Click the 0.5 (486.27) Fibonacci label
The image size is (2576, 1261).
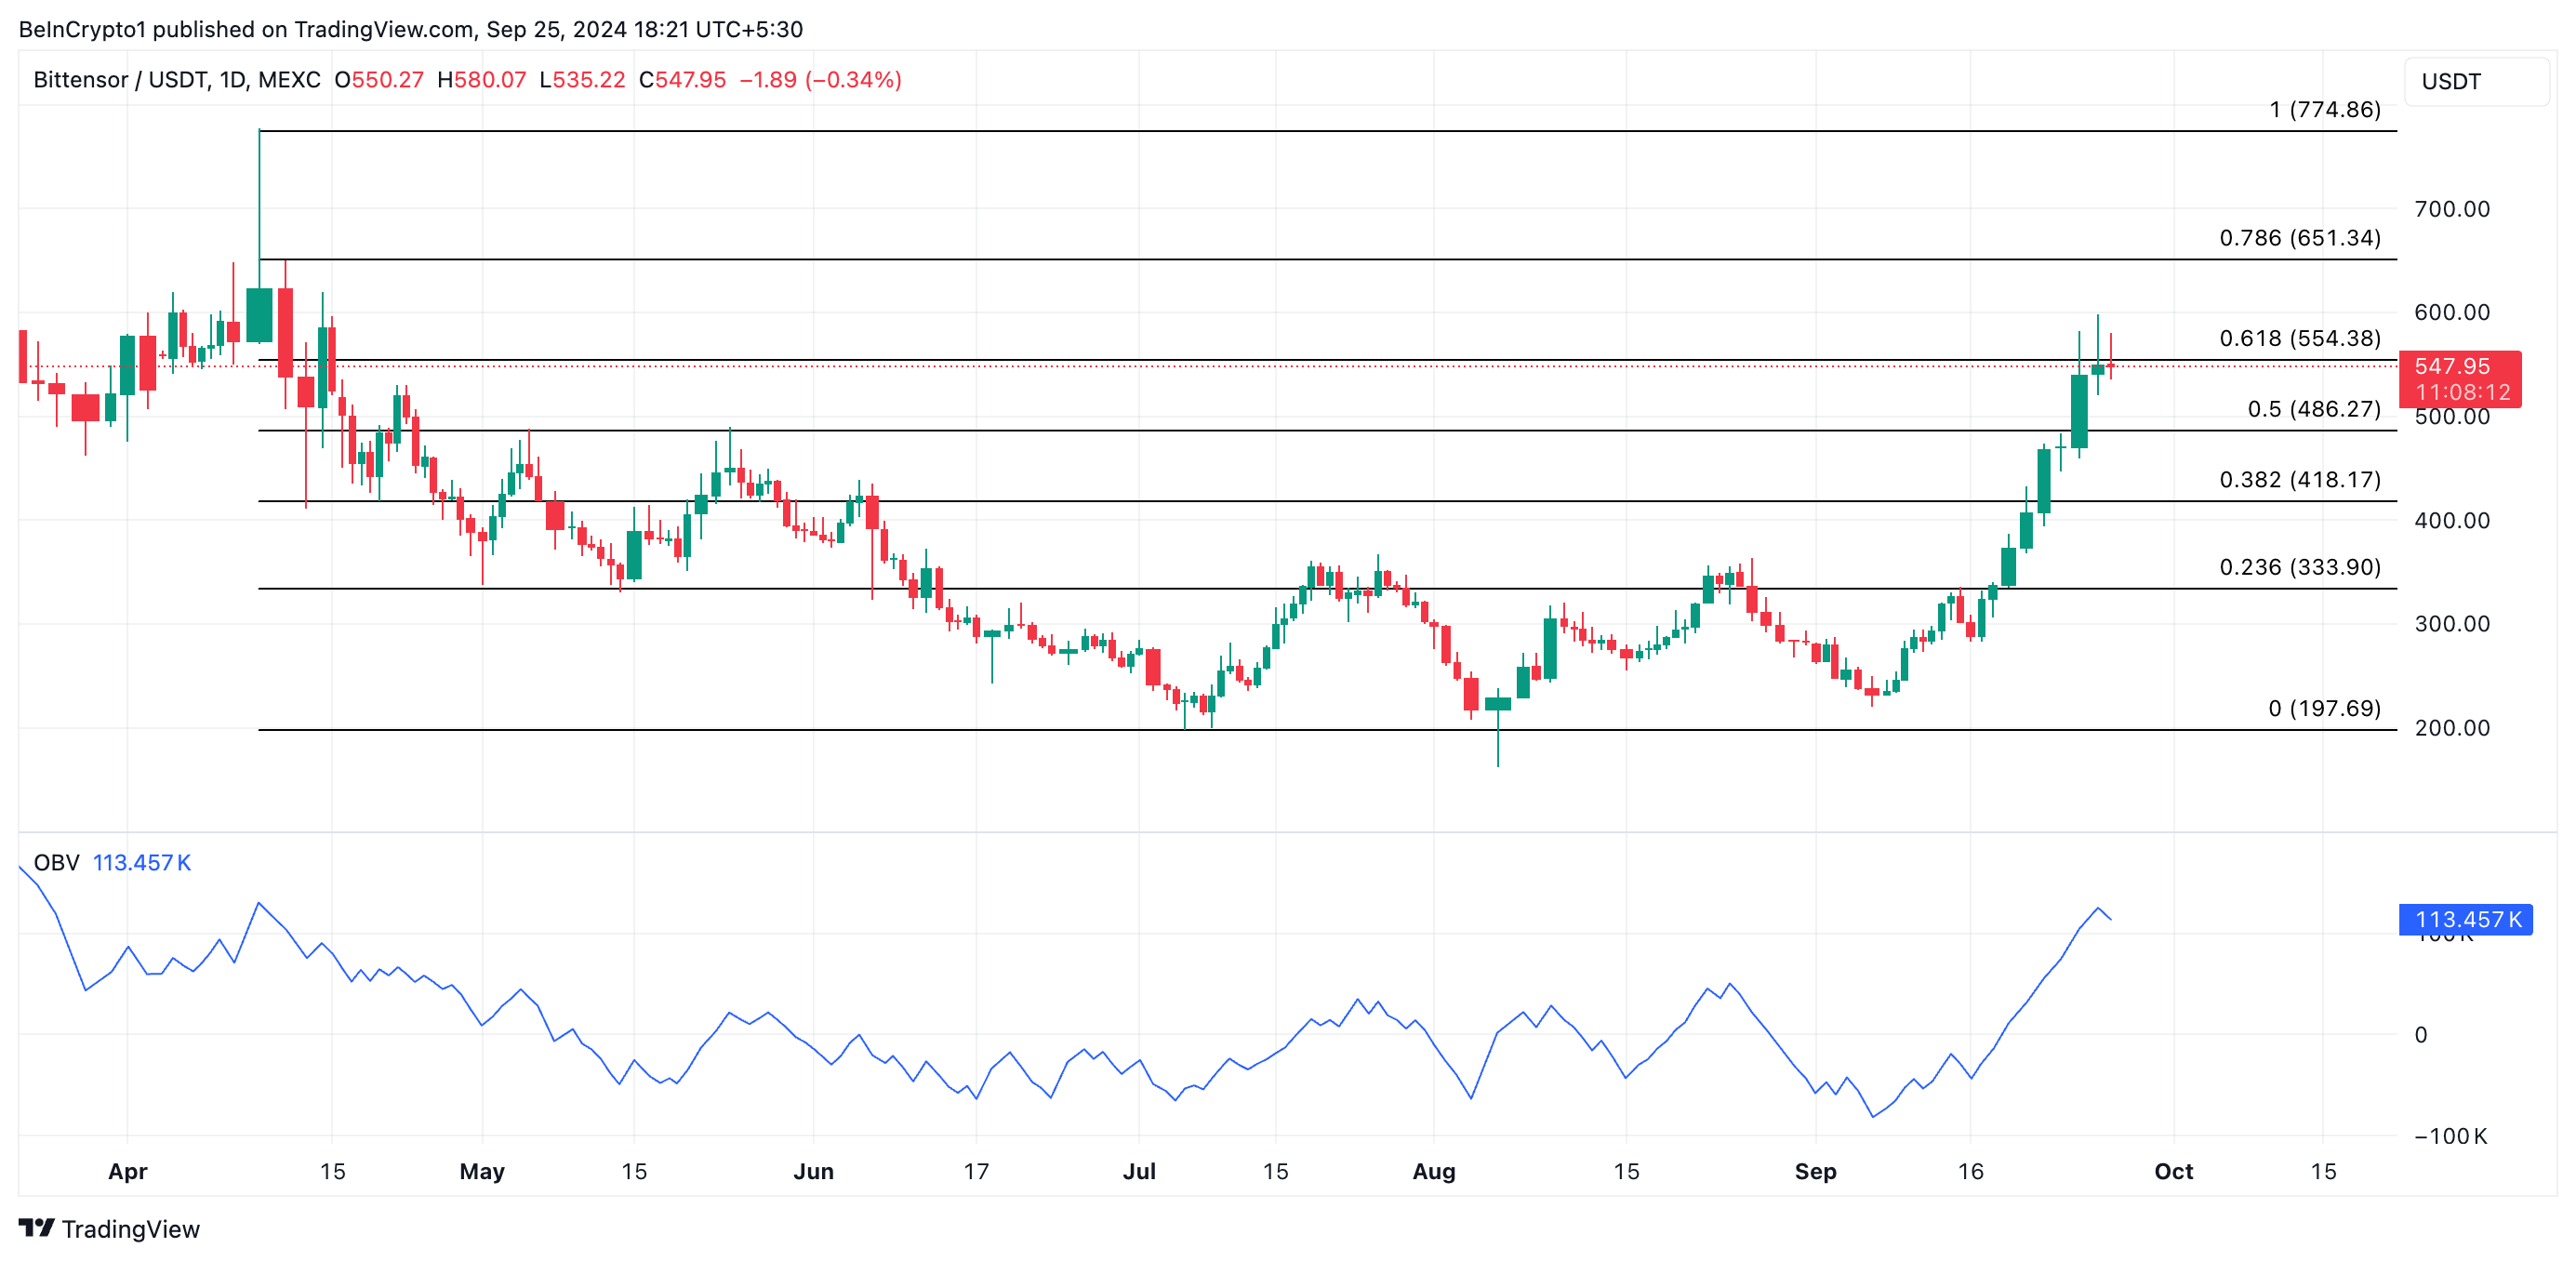(2313, 409)
